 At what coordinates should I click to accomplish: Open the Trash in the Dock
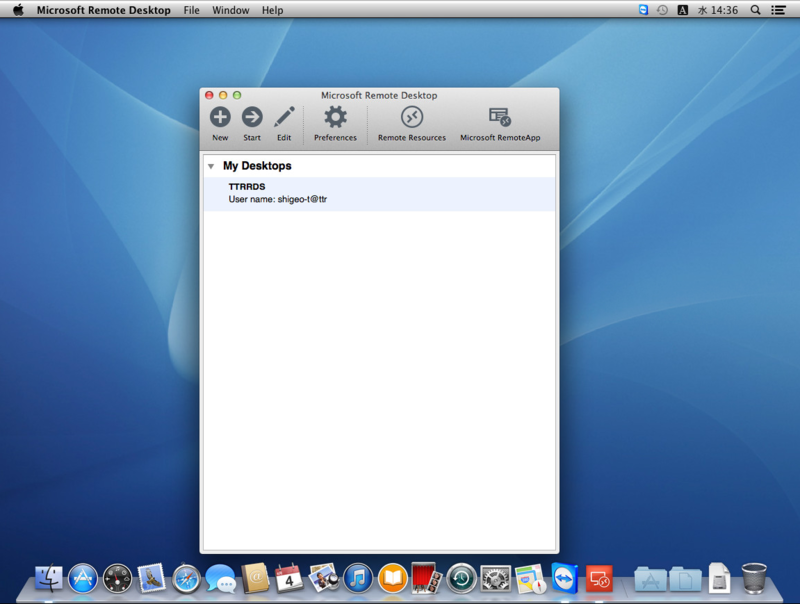[x=754, y=578]
